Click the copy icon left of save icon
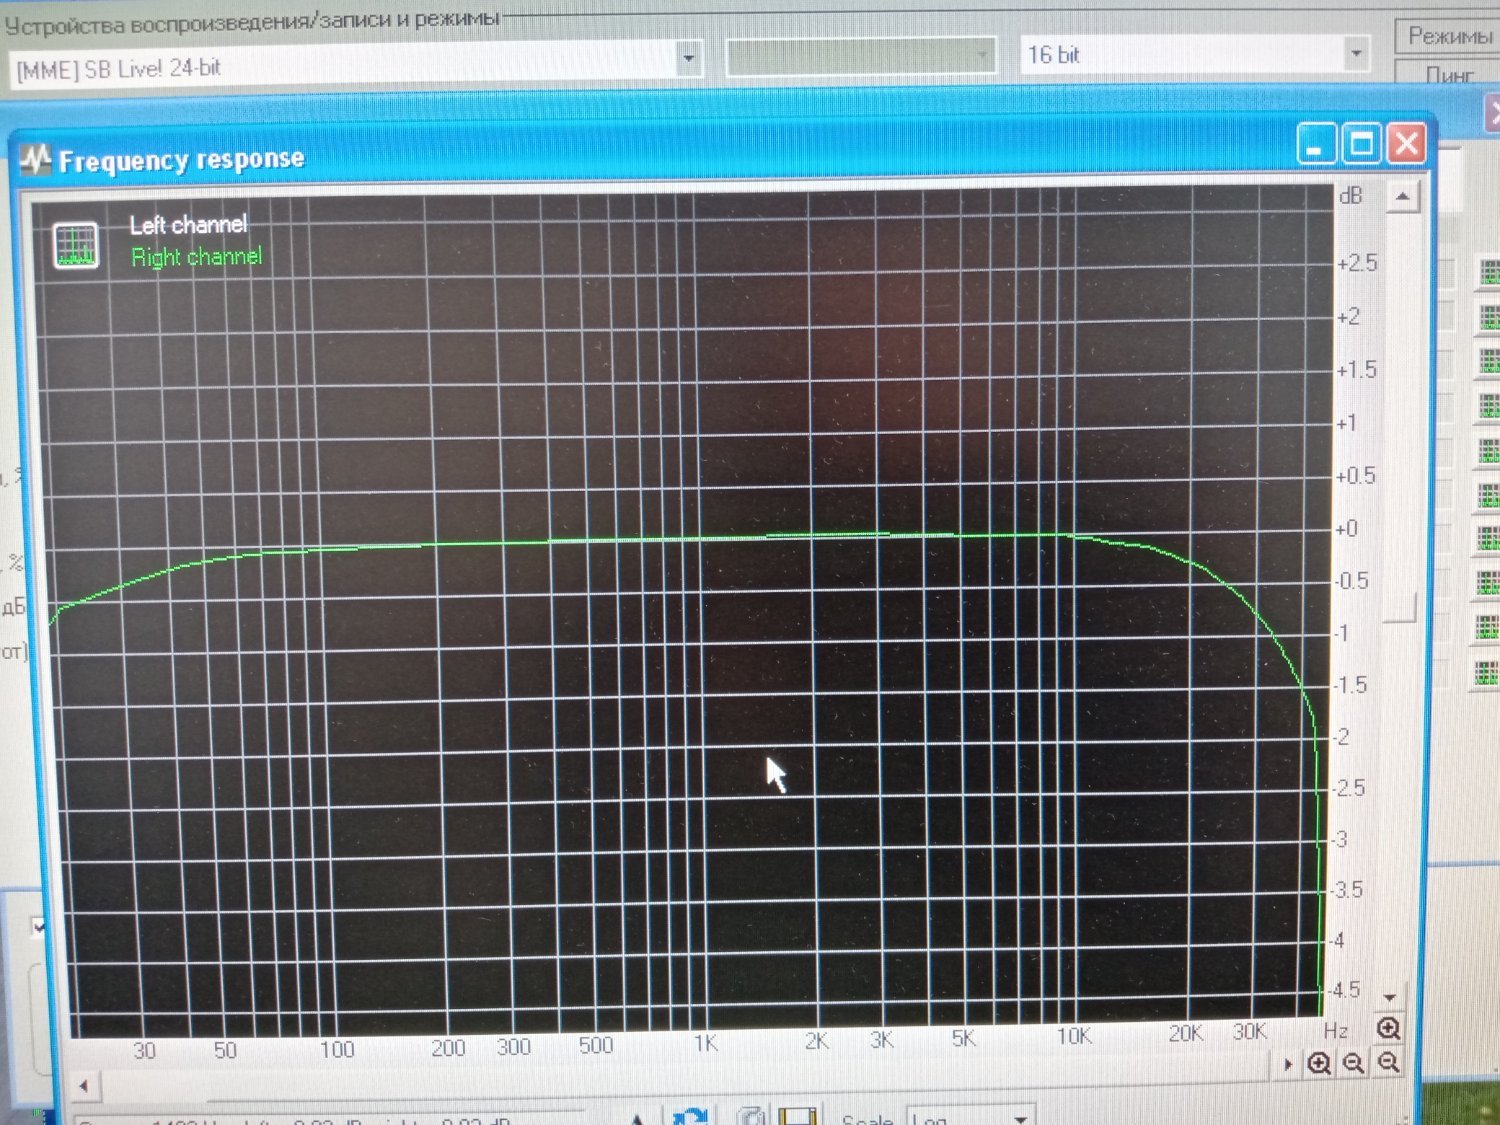 752,1116
